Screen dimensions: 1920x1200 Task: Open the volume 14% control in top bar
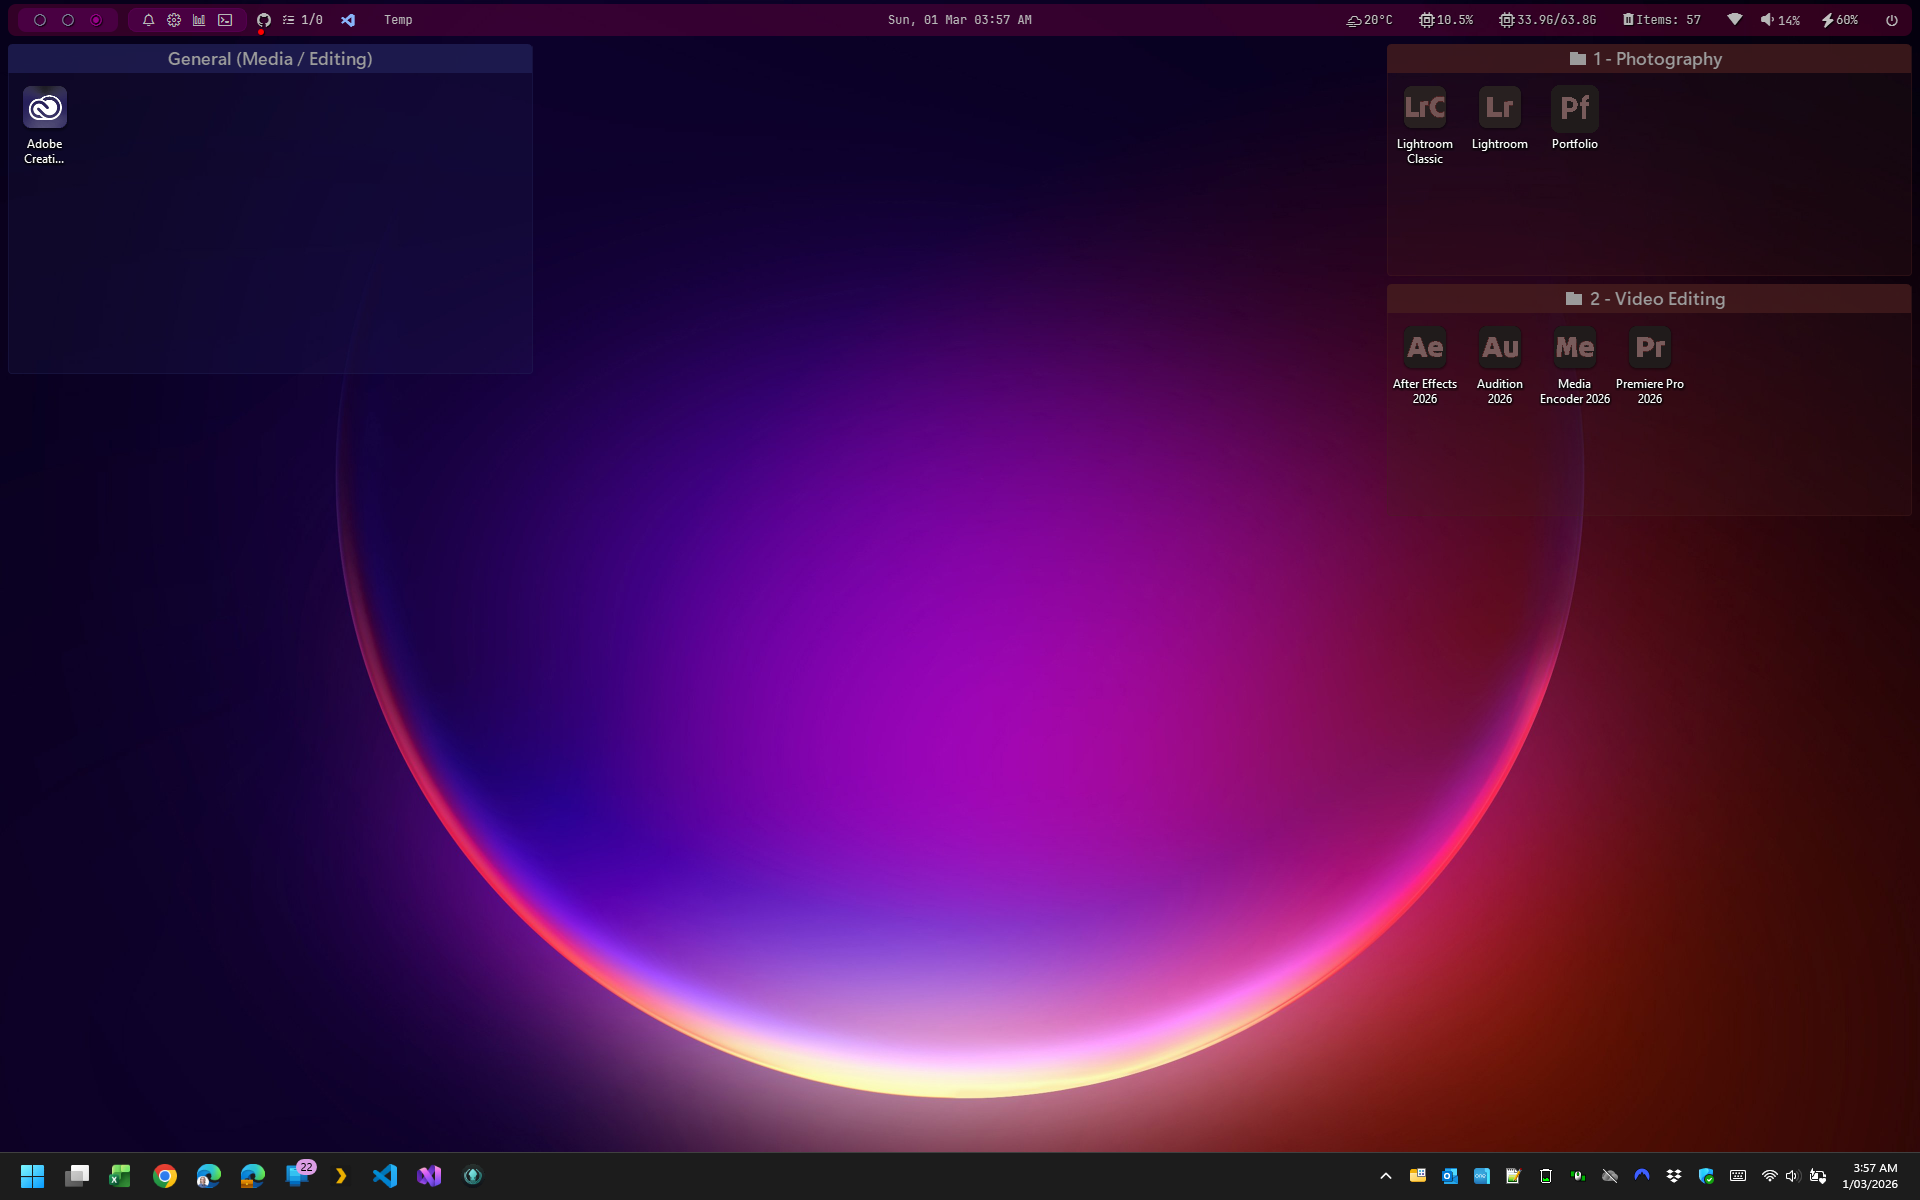click(x=1780, y=20)
